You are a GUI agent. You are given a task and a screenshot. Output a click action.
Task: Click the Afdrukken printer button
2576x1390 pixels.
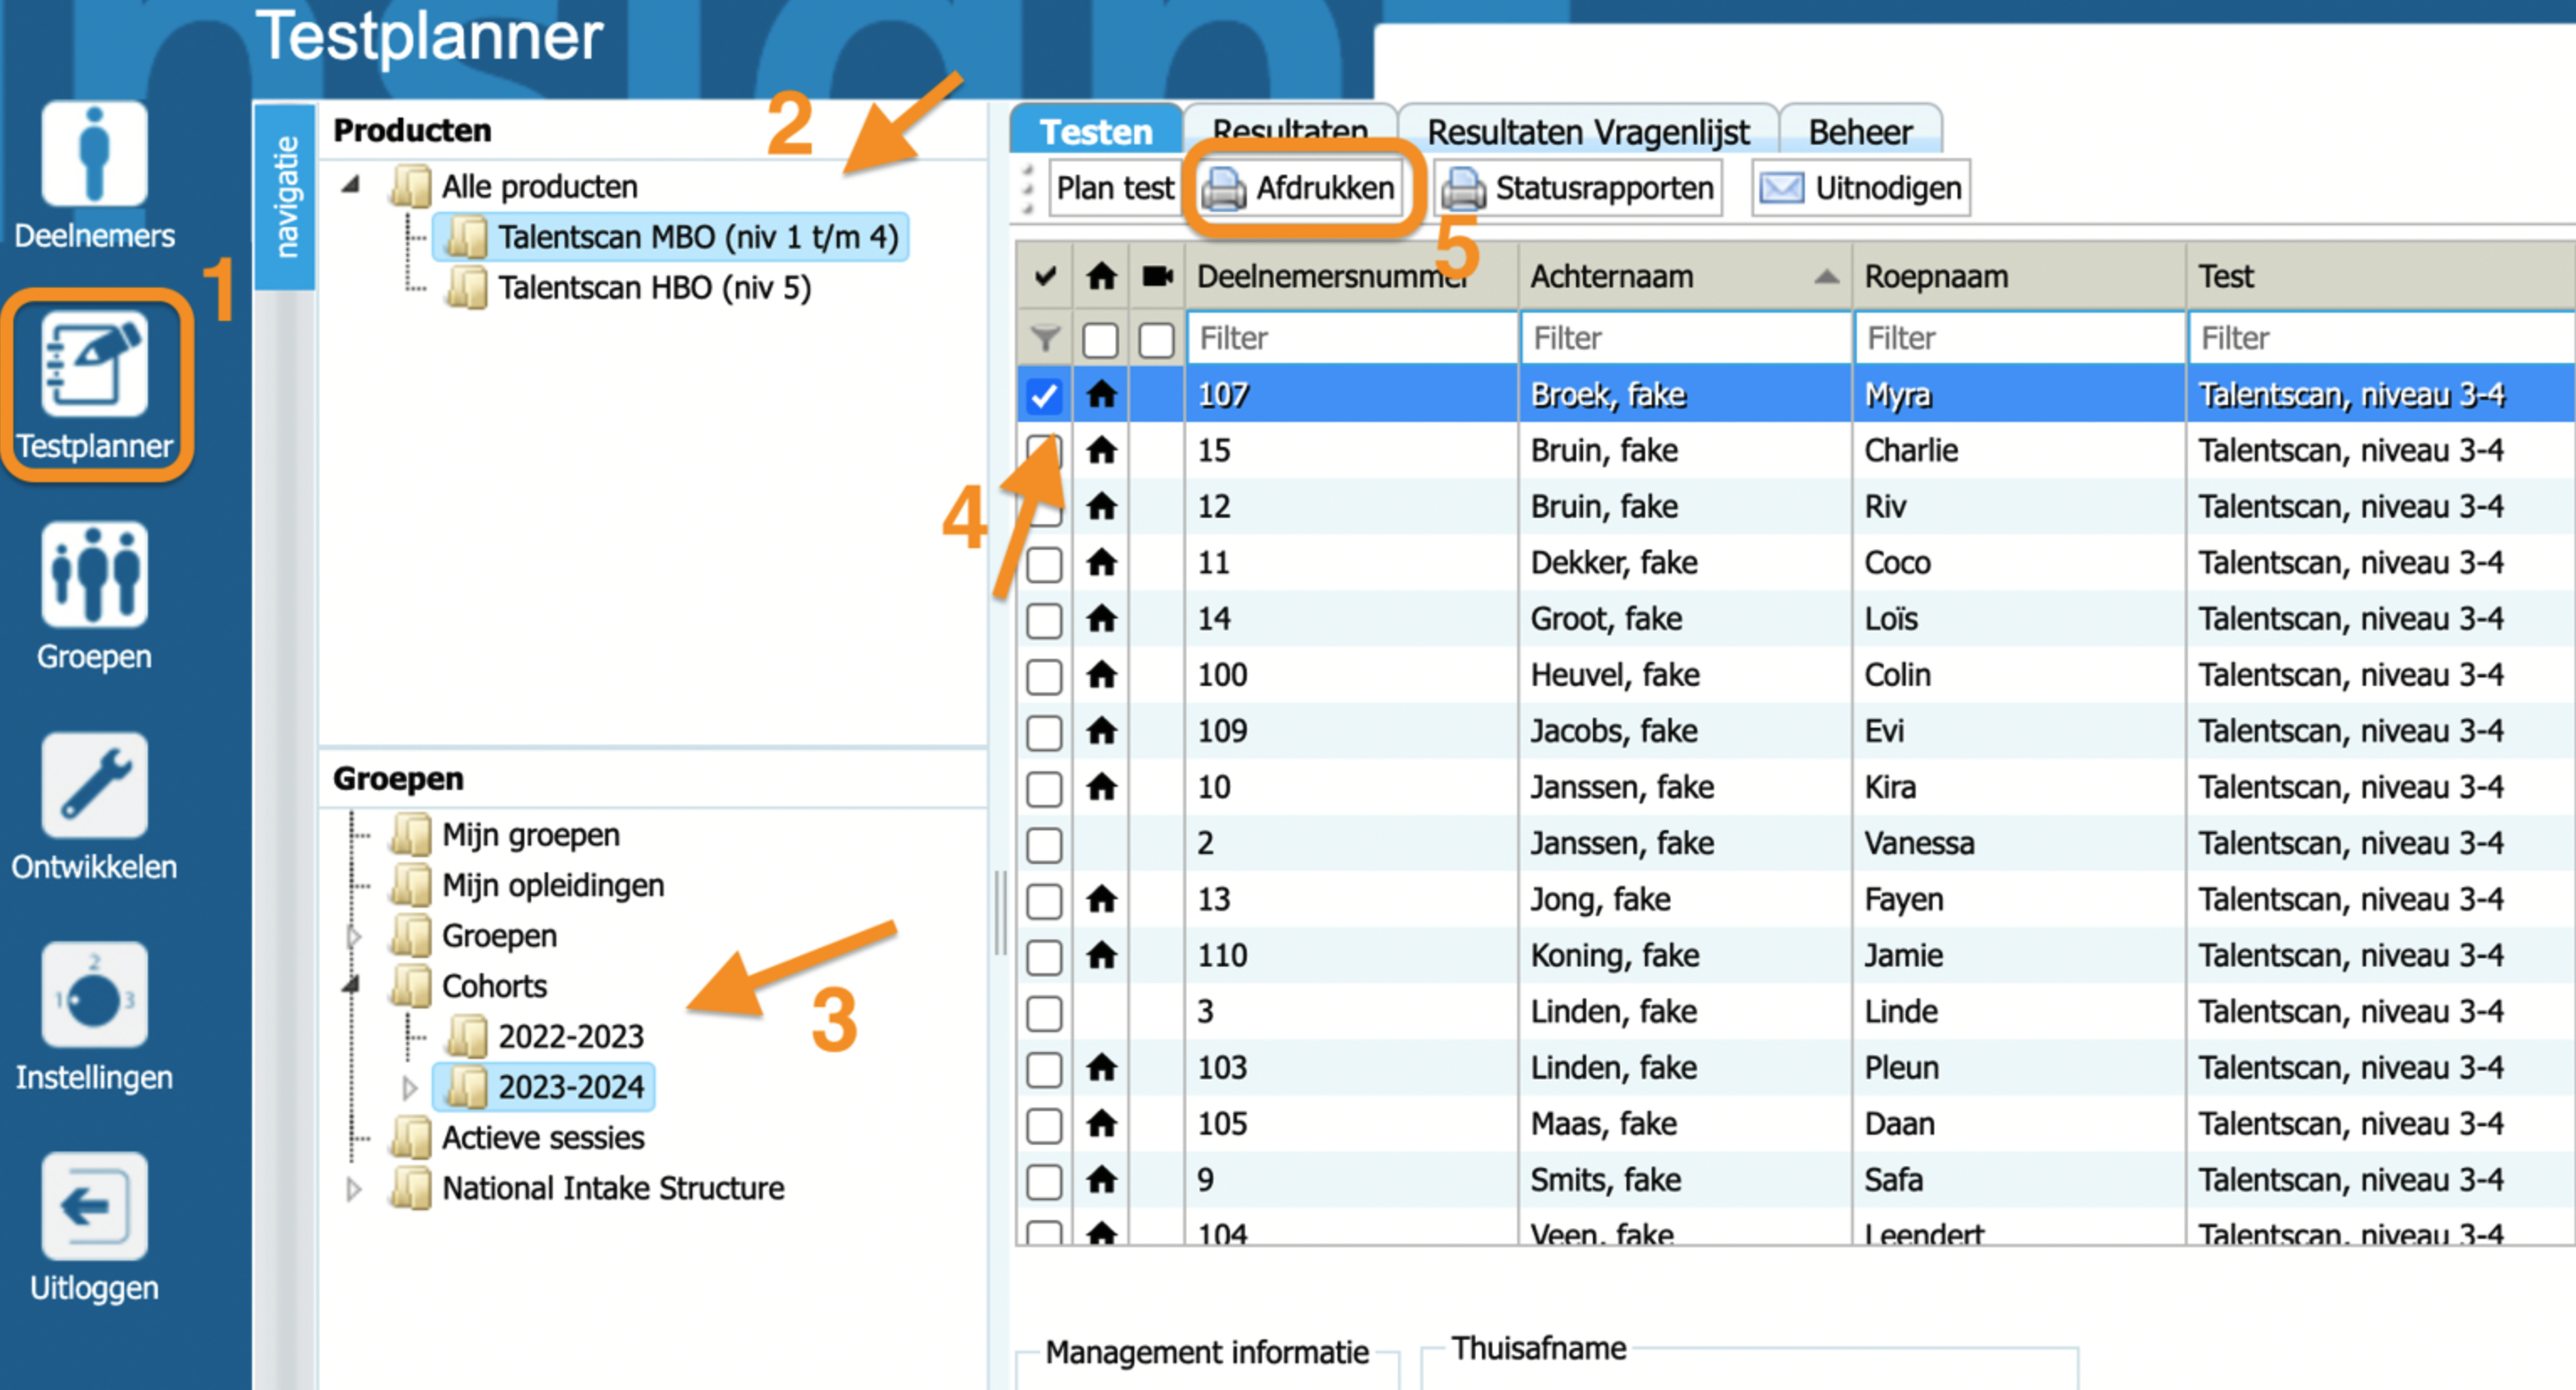pos(1299,188)
